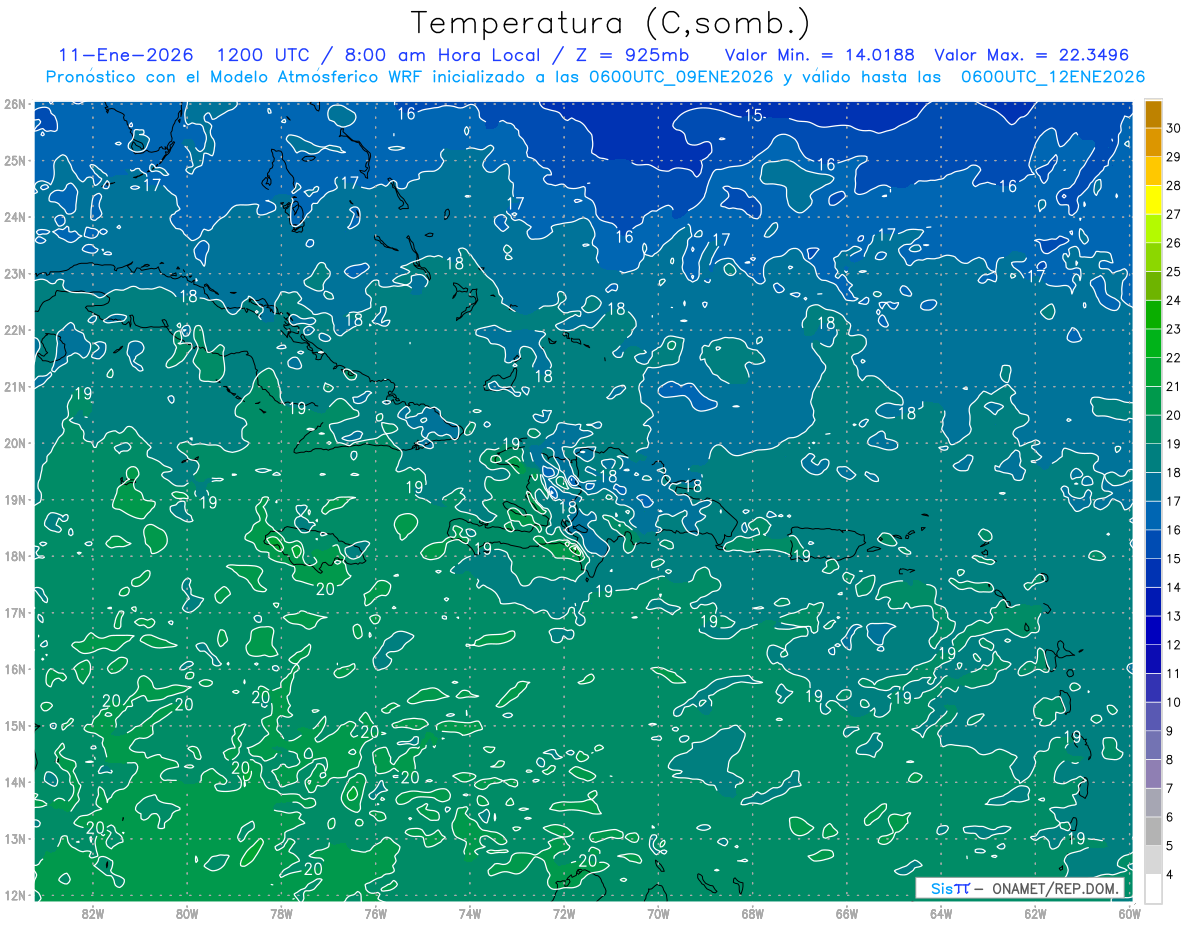
Task: Click the '15N' latitude axis label
Action: 15,725
